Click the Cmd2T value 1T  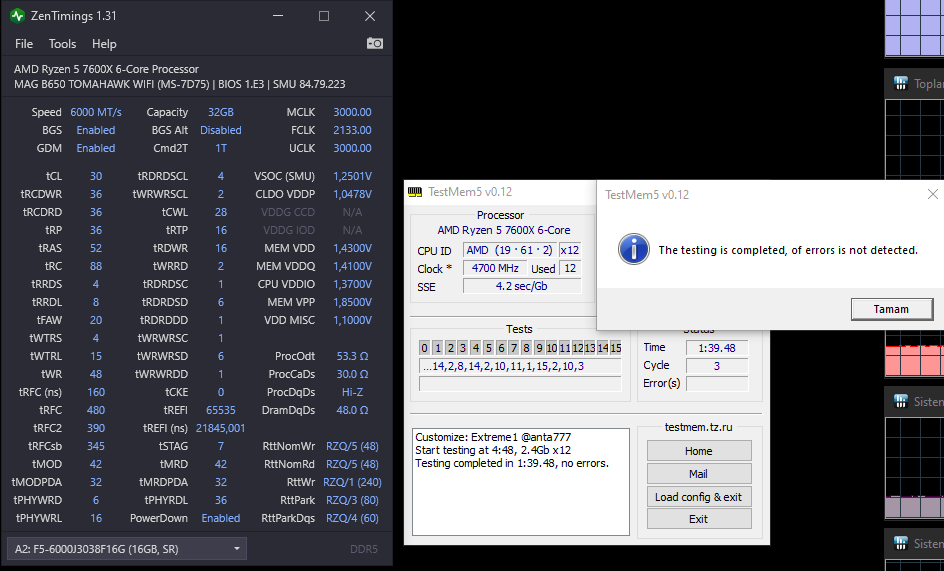pos(221,148)
